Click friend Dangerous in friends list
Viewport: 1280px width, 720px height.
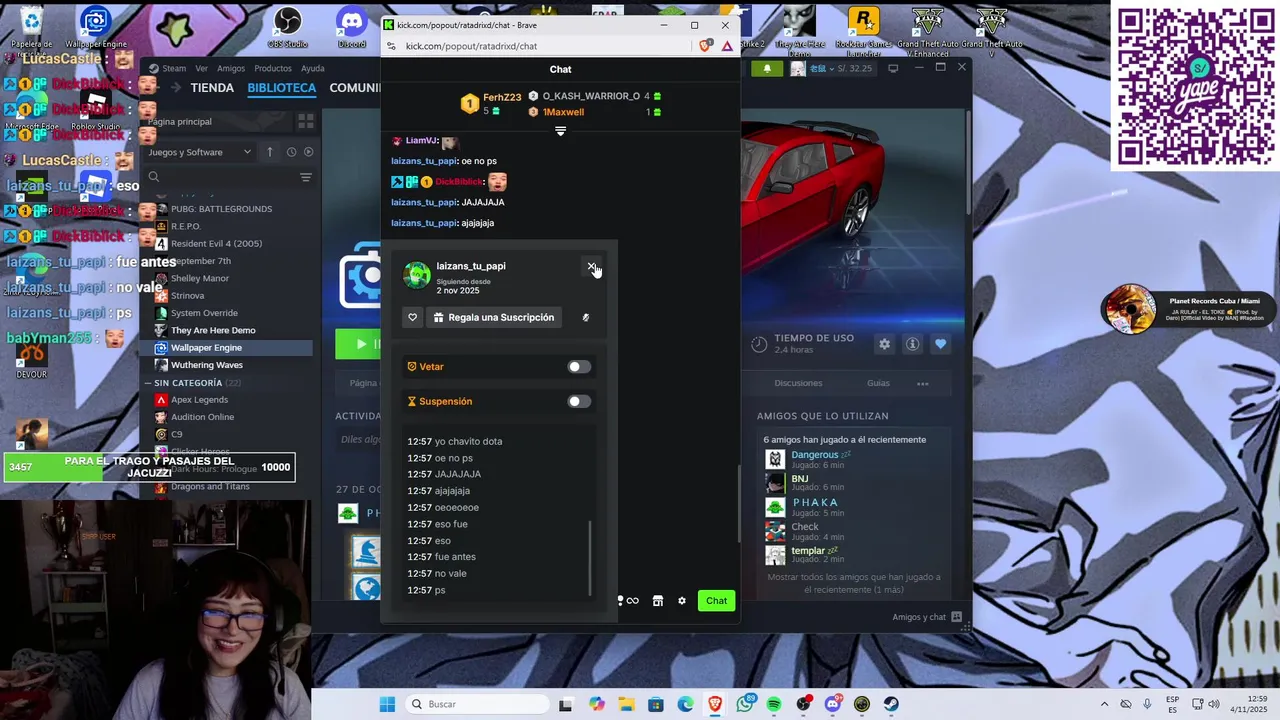815,455
